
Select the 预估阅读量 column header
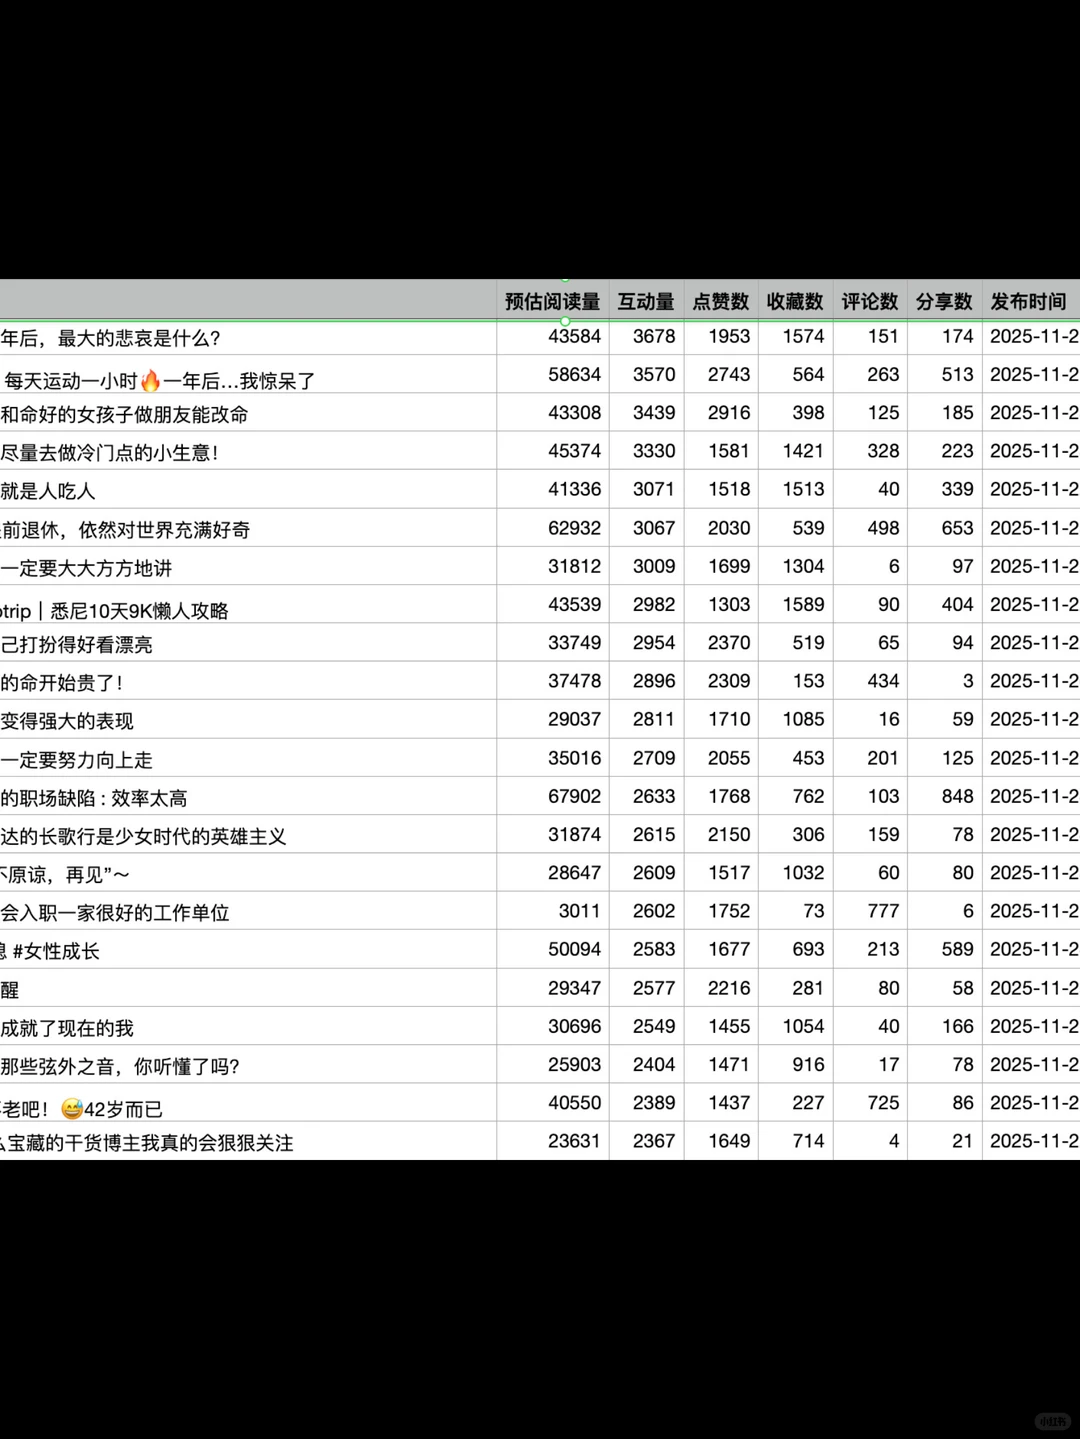tap(552, 301)
